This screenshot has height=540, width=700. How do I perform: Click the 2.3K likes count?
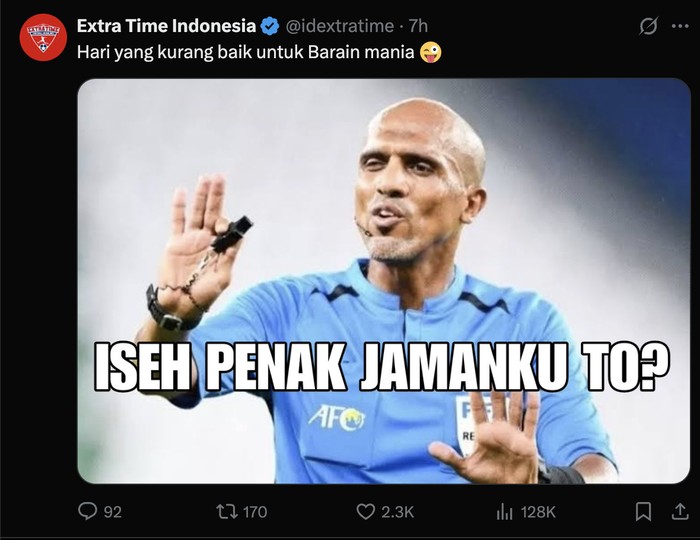pyautogui.click(x=397, y=512)
